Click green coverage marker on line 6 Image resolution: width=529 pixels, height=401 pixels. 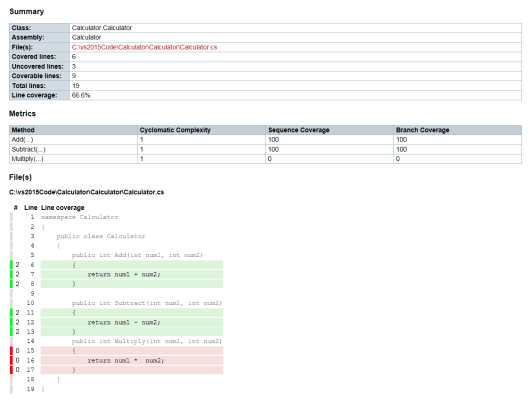pyautogui.click(x=11, y=265)
